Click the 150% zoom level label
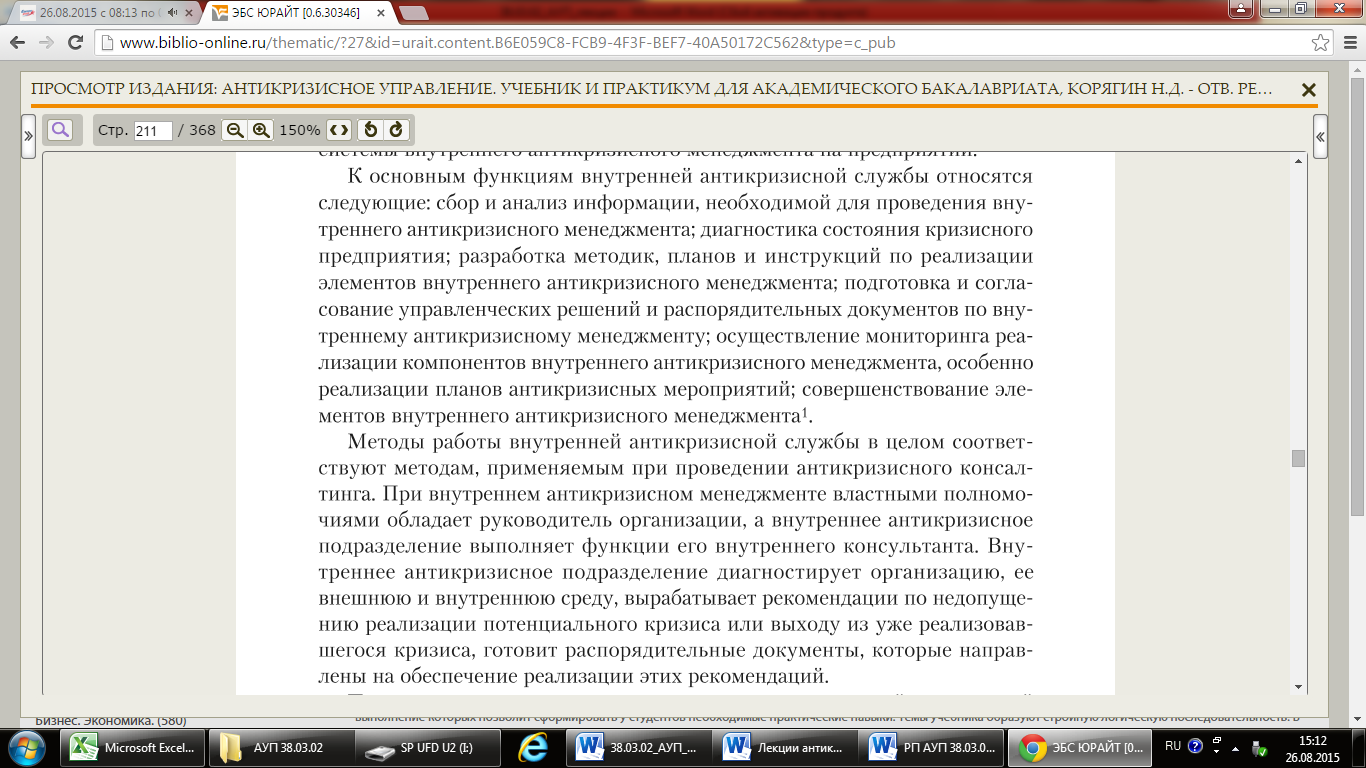The image size is (1366, 768). 299,131
